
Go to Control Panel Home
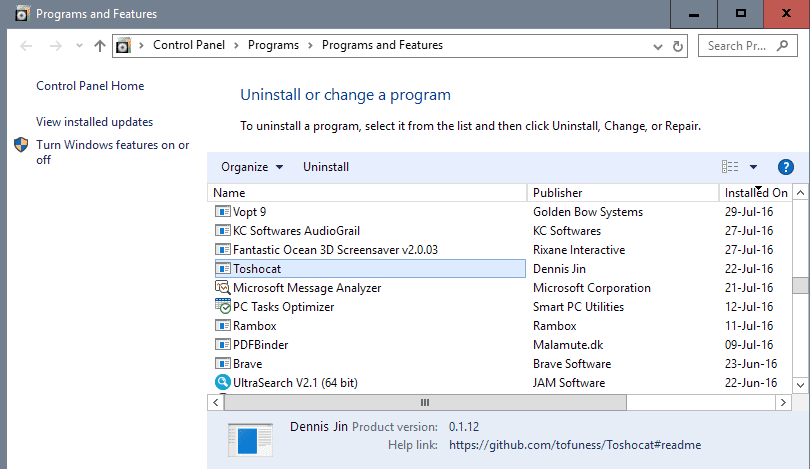coord(90,86)
